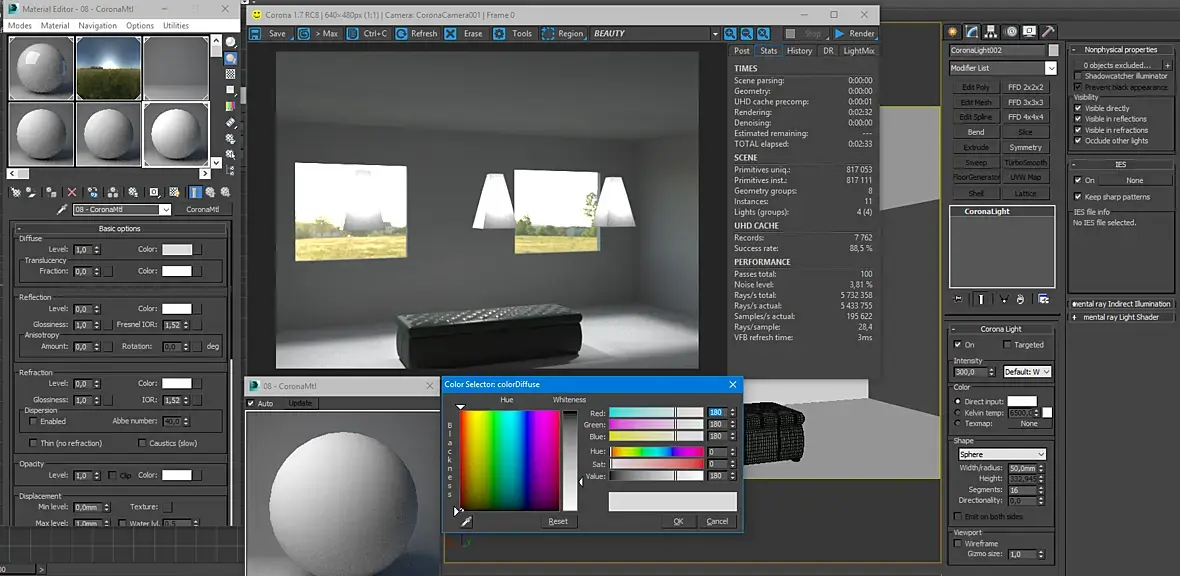The height and width of the screenshot is (576, 1180).
Task: Click the zoom in magnifier in VFB
Action: point(732,34)
